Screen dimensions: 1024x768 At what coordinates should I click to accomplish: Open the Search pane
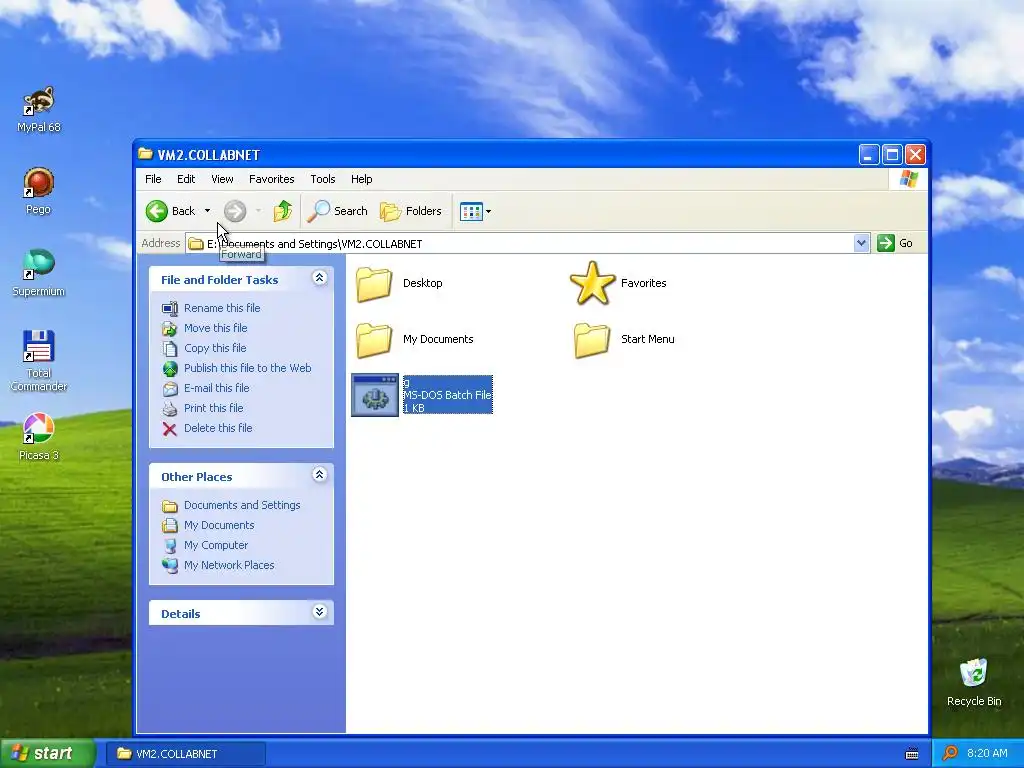[338, 211]
